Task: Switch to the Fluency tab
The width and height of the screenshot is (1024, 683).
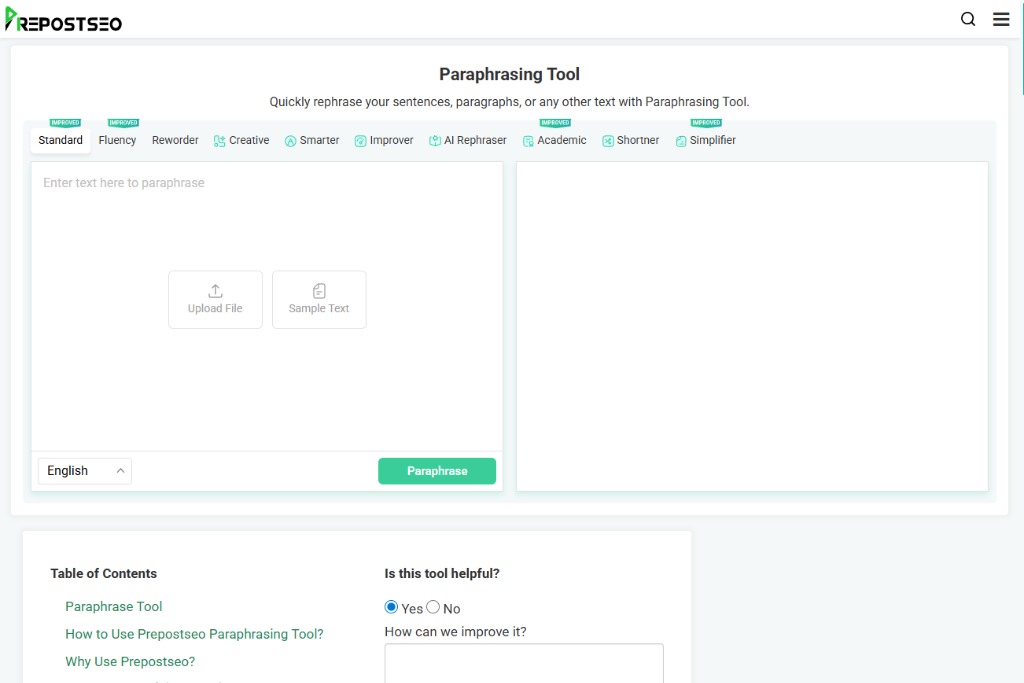Action: (x=117, y=140)
